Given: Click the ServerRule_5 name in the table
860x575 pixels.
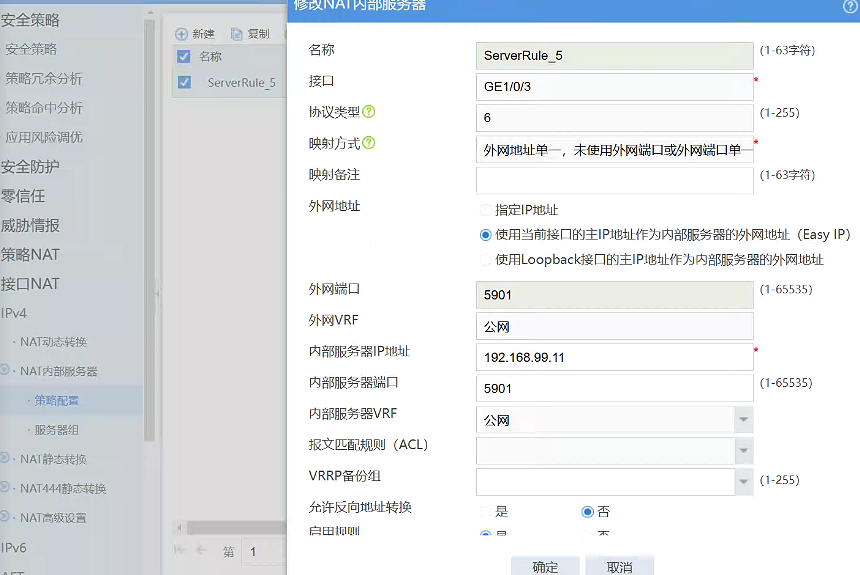Looking at the screenshot, I should point(241,82).
